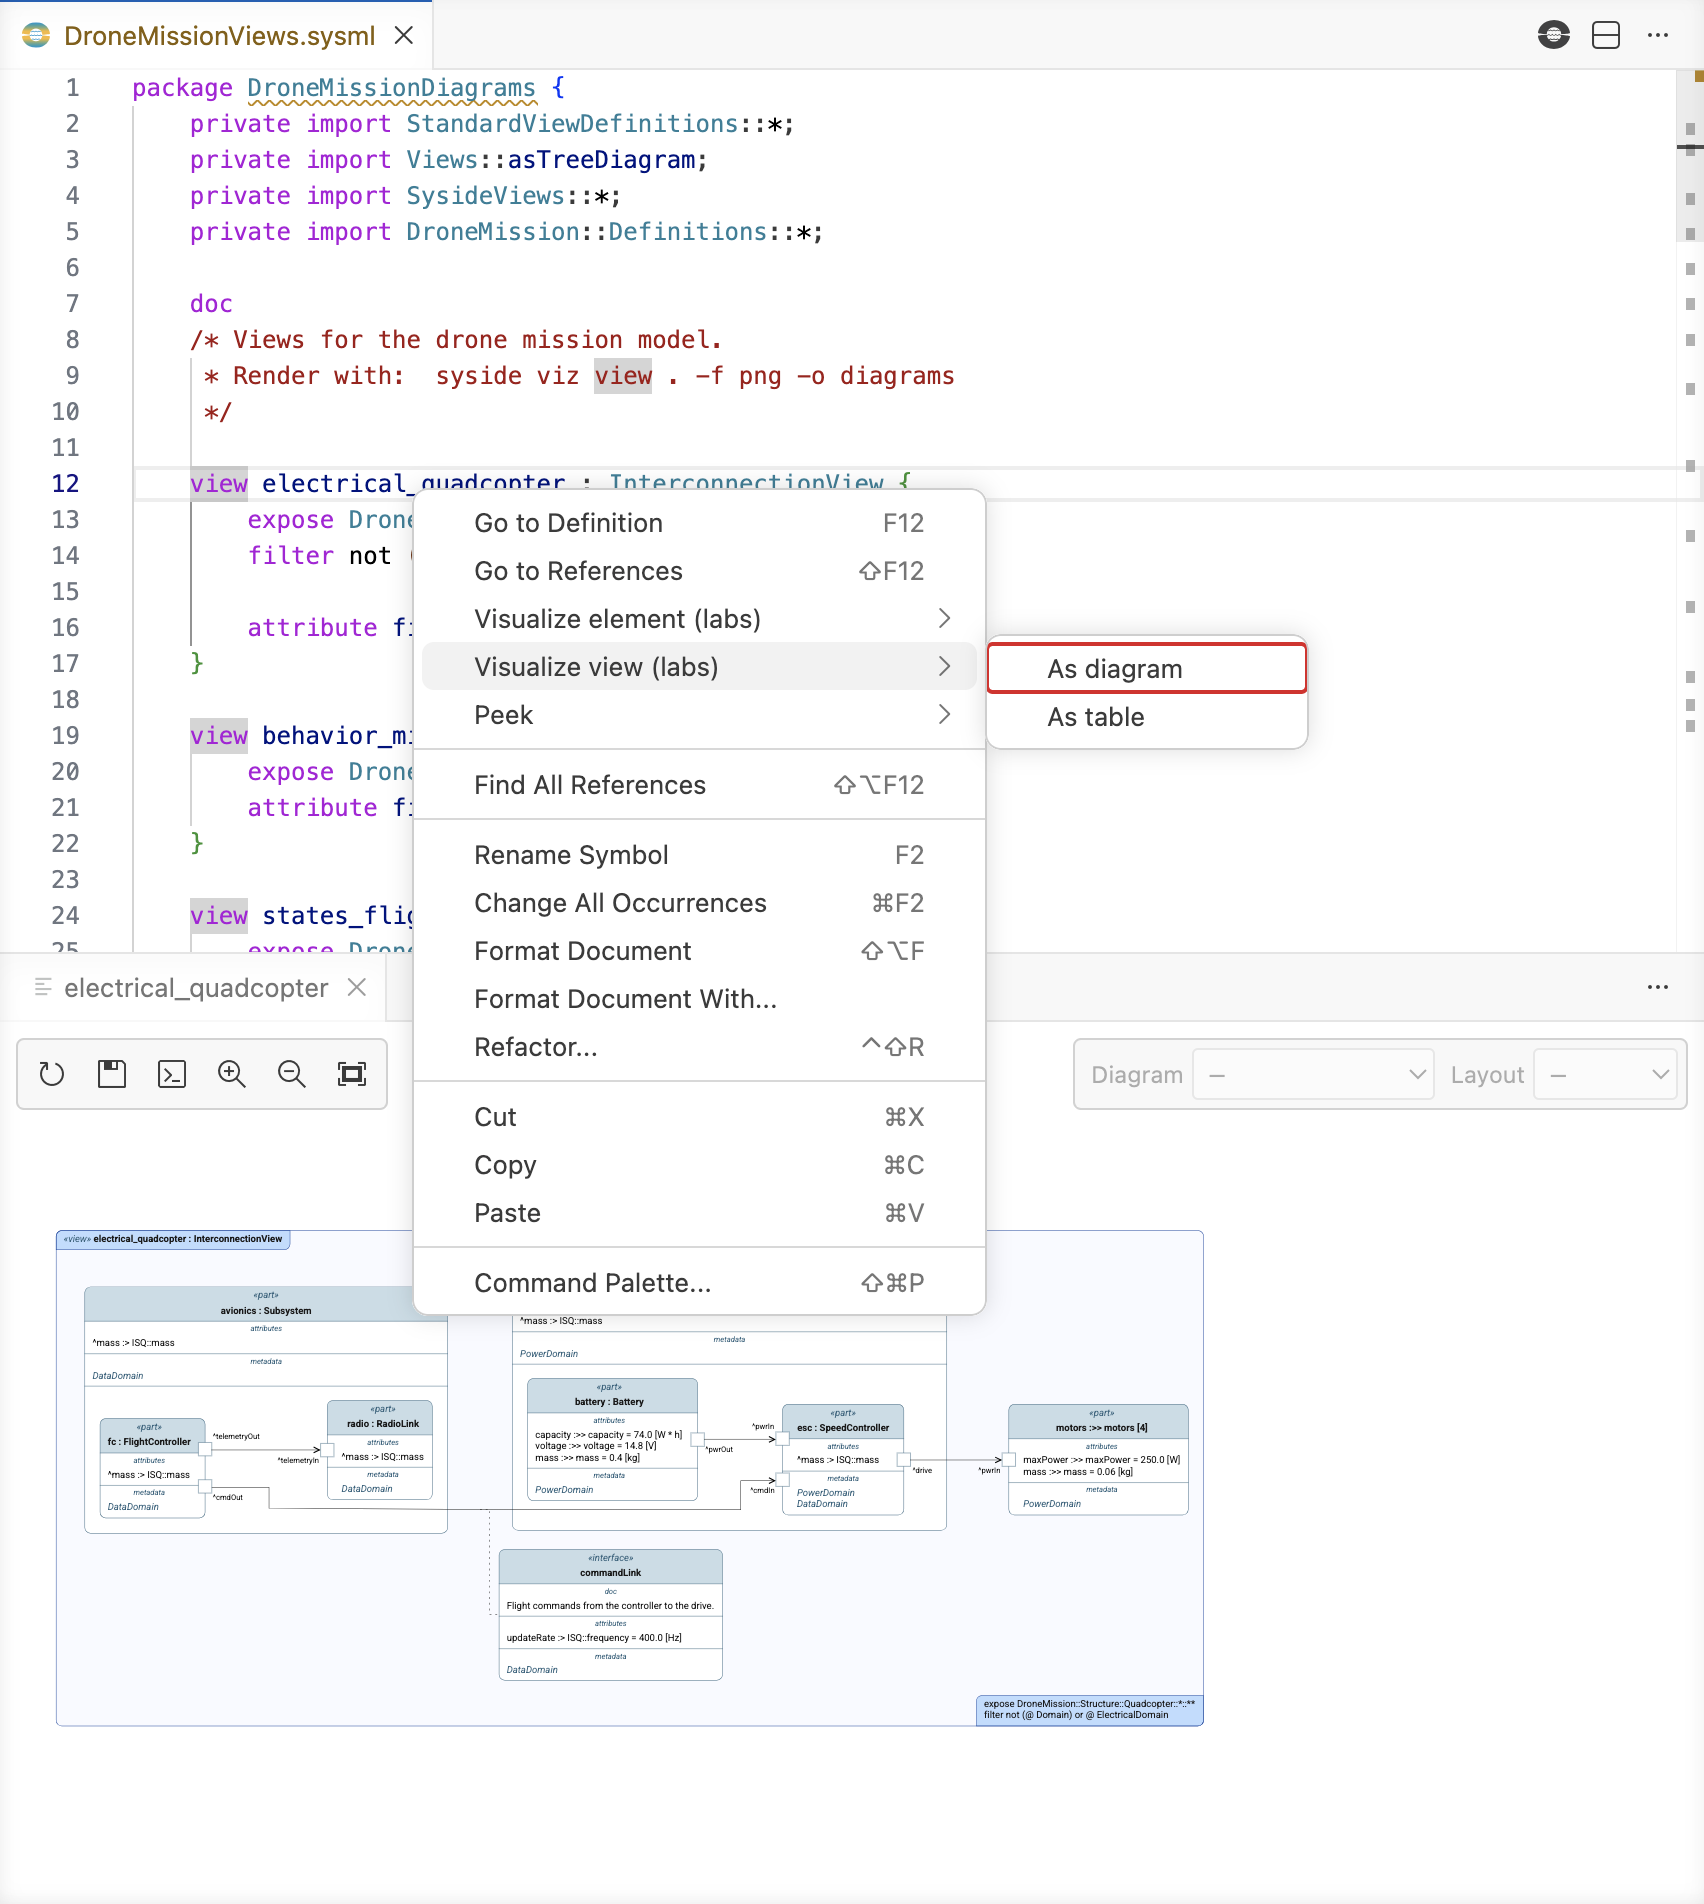Click the expose/filter note in diagram
1704x1904 pixels.
pyautogui.click(x=1090, y=1710)
